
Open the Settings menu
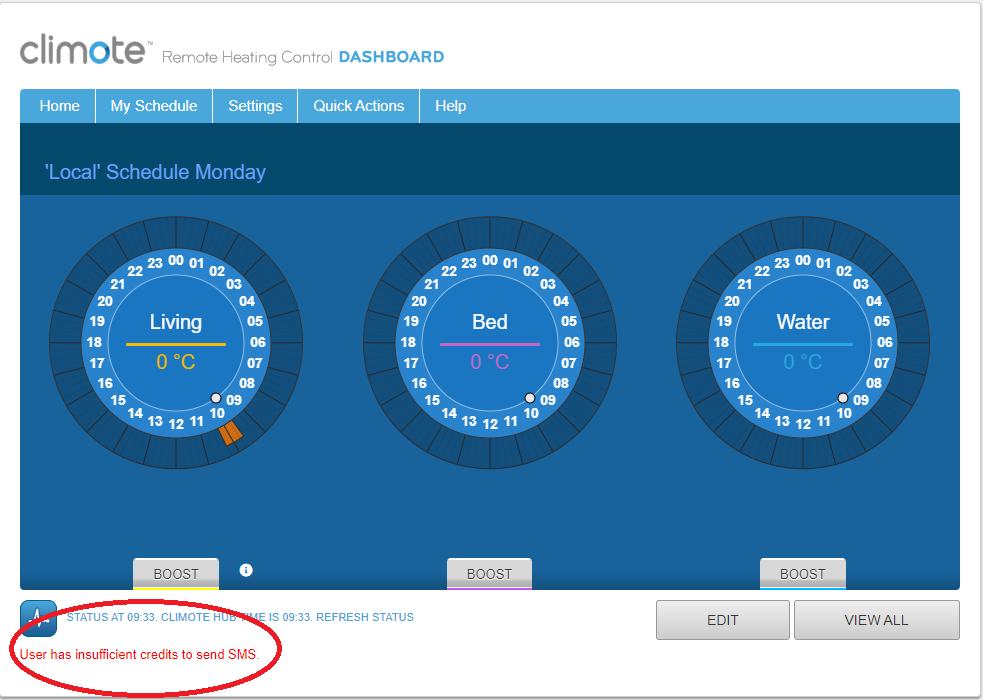click(255, 106)
